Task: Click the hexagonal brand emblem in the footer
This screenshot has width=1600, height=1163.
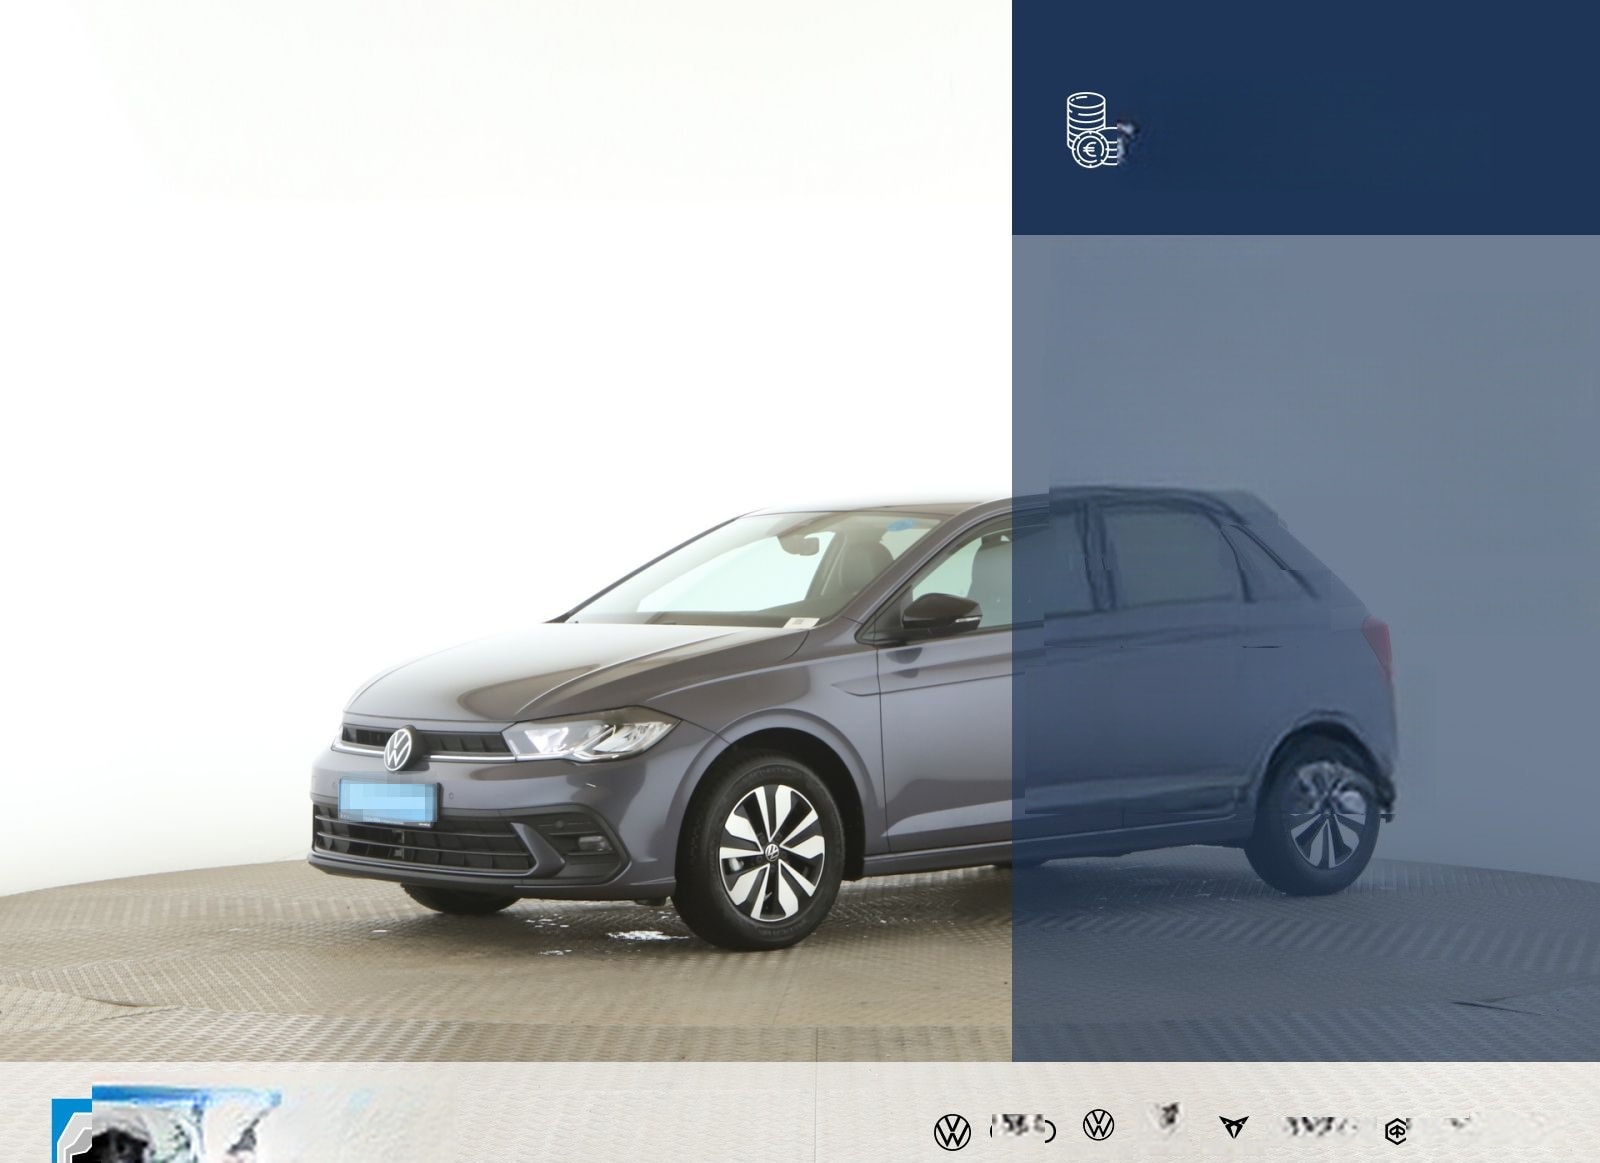Action: tap(1395, 1131)
